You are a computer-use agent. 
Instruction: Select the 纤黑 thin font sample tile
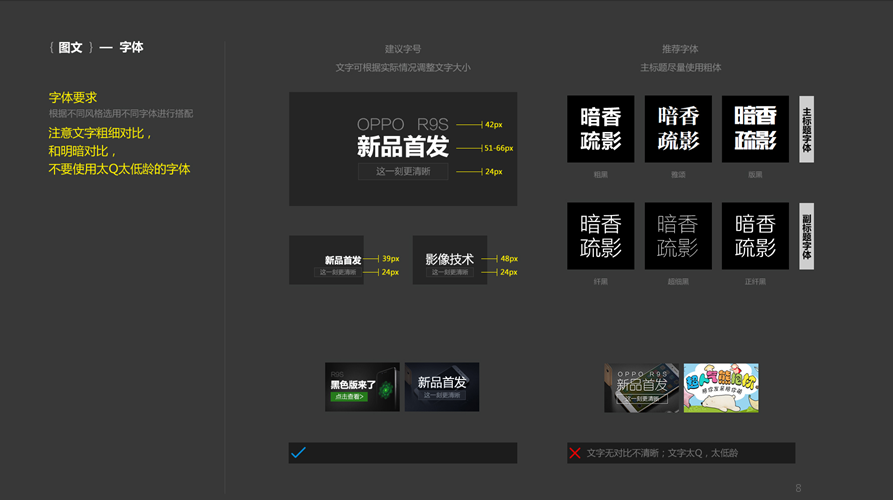[x=601, y=236]
